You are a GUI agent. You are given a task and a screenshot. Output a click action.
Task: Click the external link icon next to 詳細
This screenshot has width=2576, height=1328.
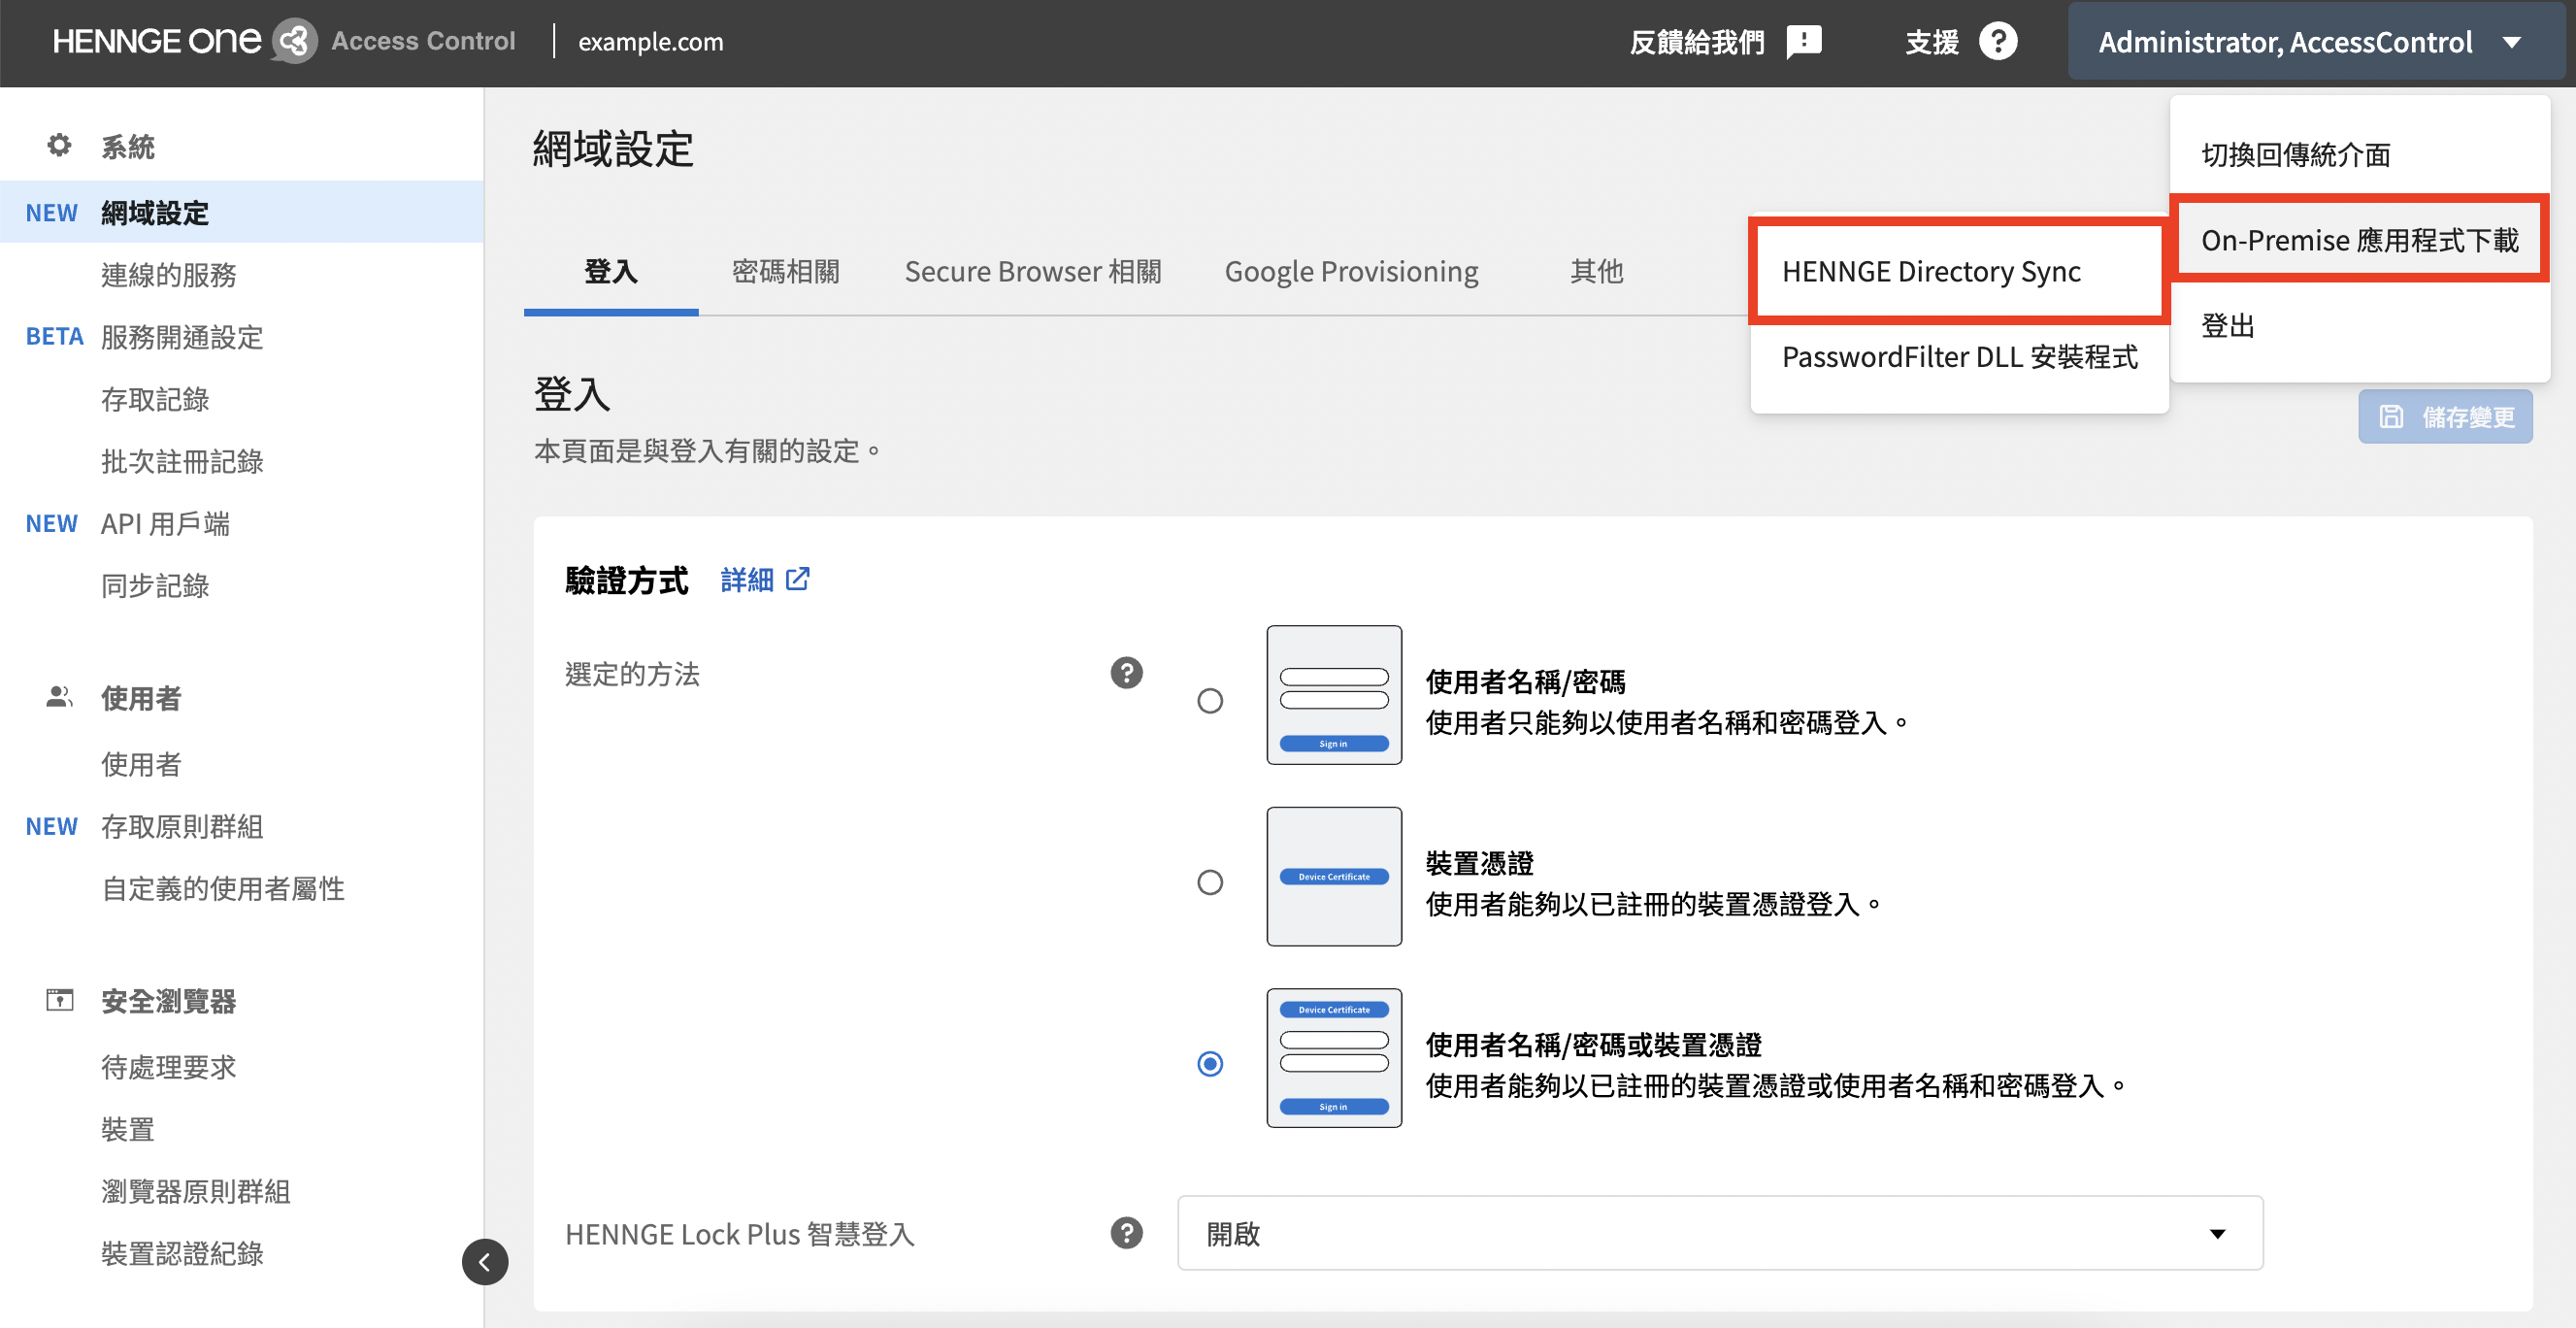pyautogui.click(x=798, y=579)
